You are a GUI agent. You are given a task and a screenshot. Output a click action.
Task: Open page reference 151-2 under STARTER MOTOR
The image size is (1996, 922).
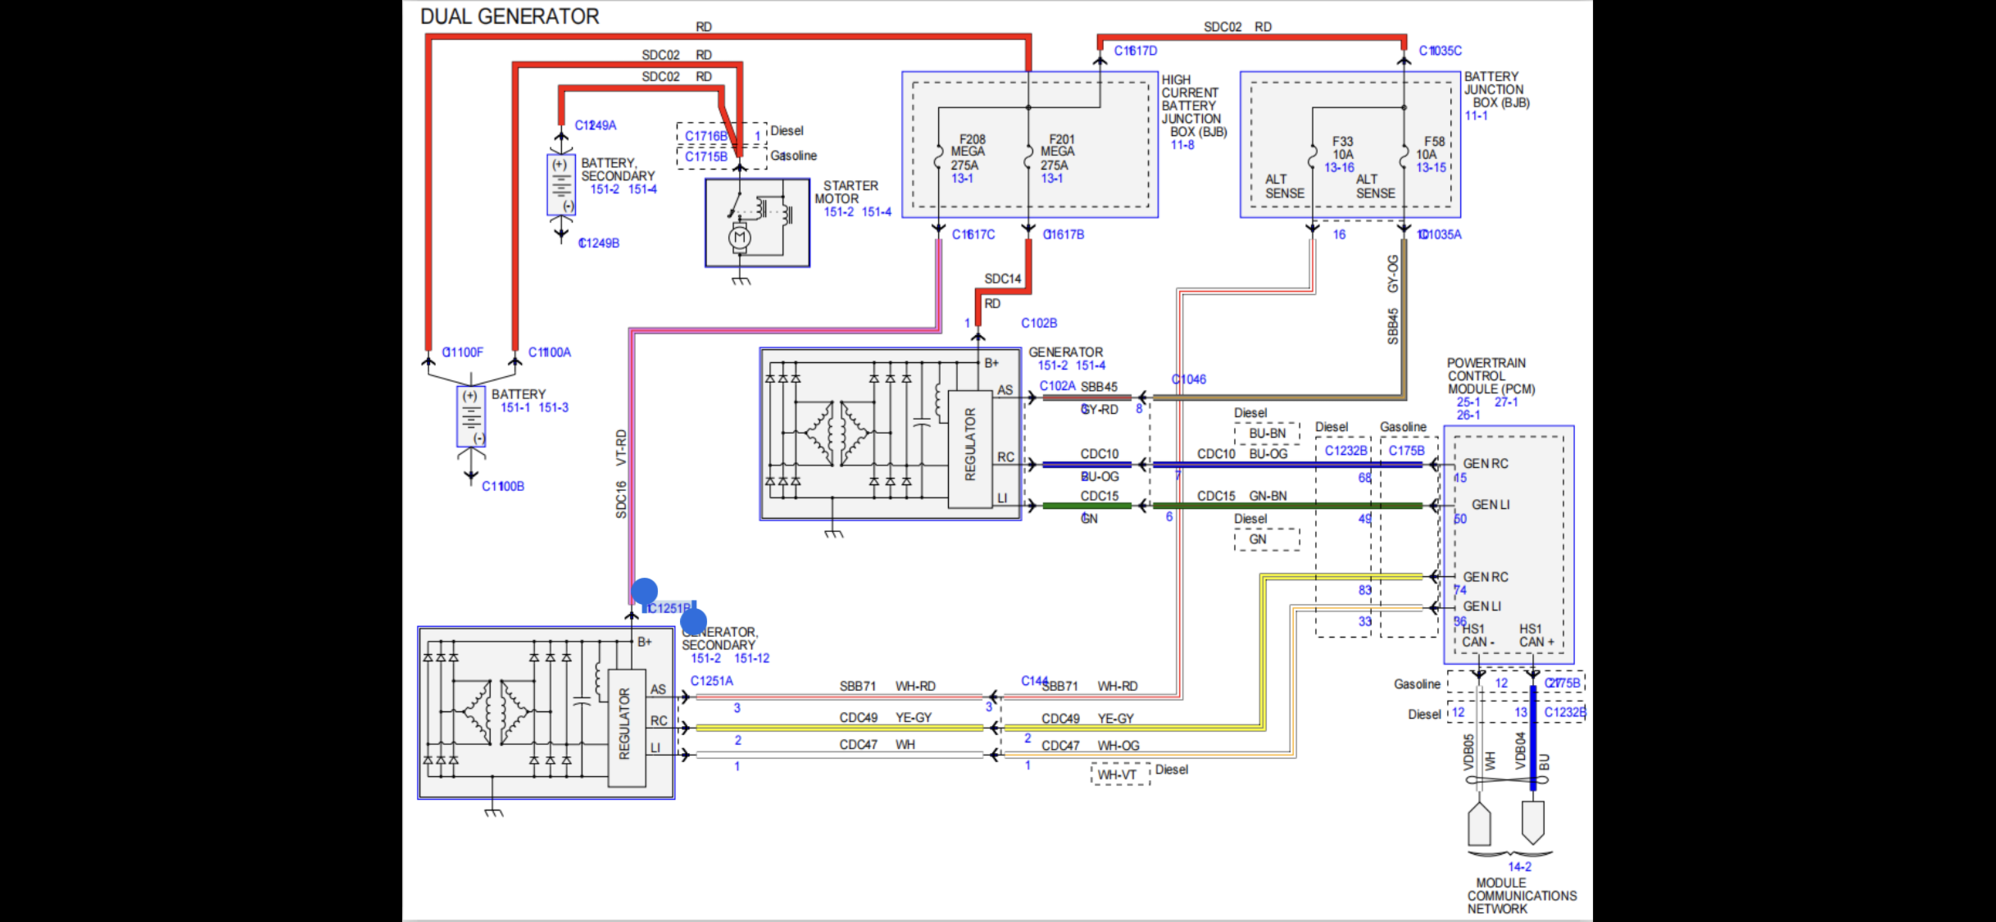(840, 212)
